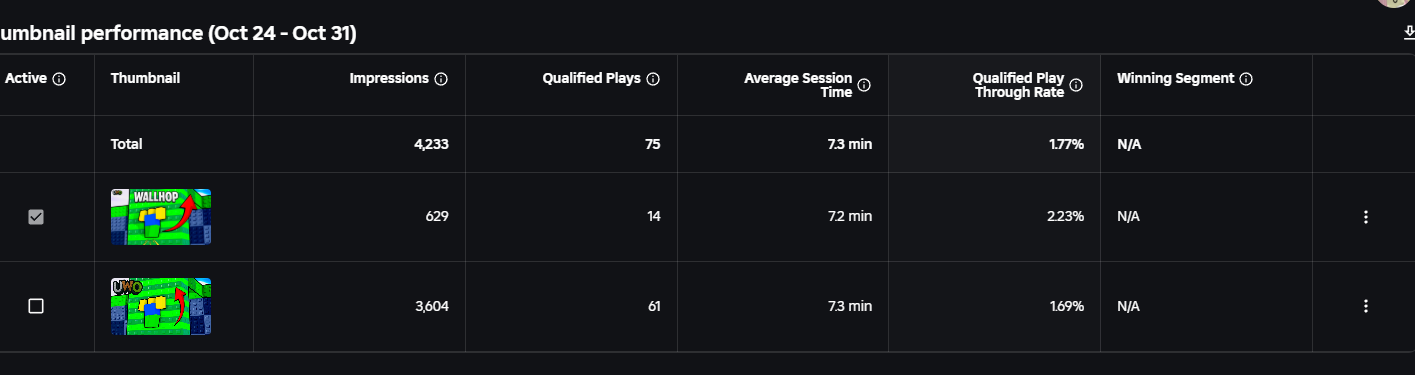Click the Winning Segment info icon

[x=1246, y=79]
